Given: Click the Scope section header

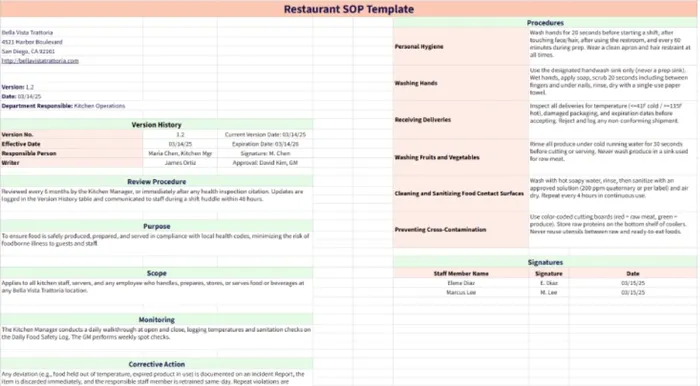Looking at the screenshot, I should [156, 273].
